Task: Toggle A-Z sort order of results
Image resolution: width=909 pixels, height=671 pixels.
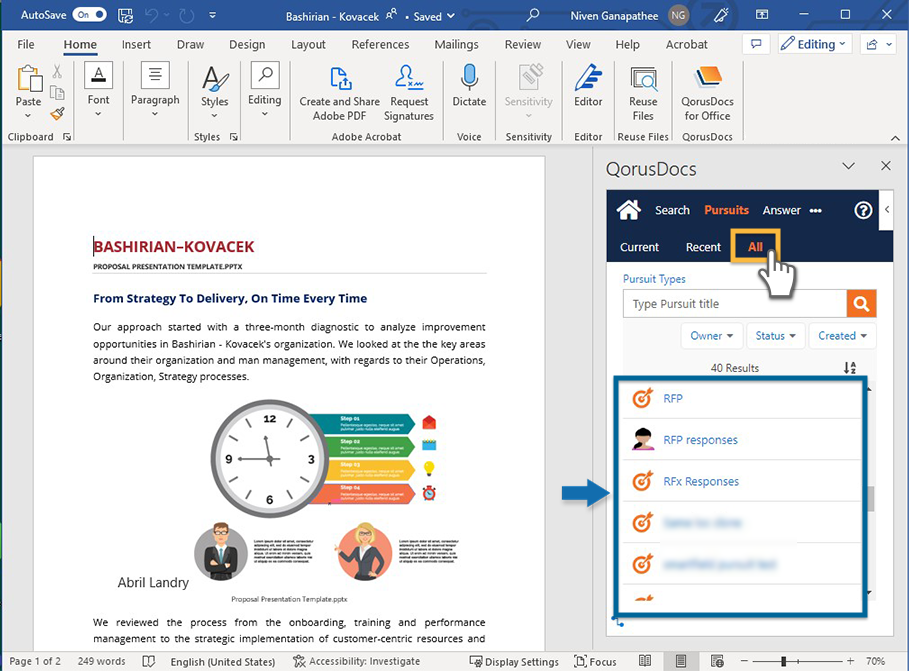Action: pyautogui.click(x=850, y=368)
